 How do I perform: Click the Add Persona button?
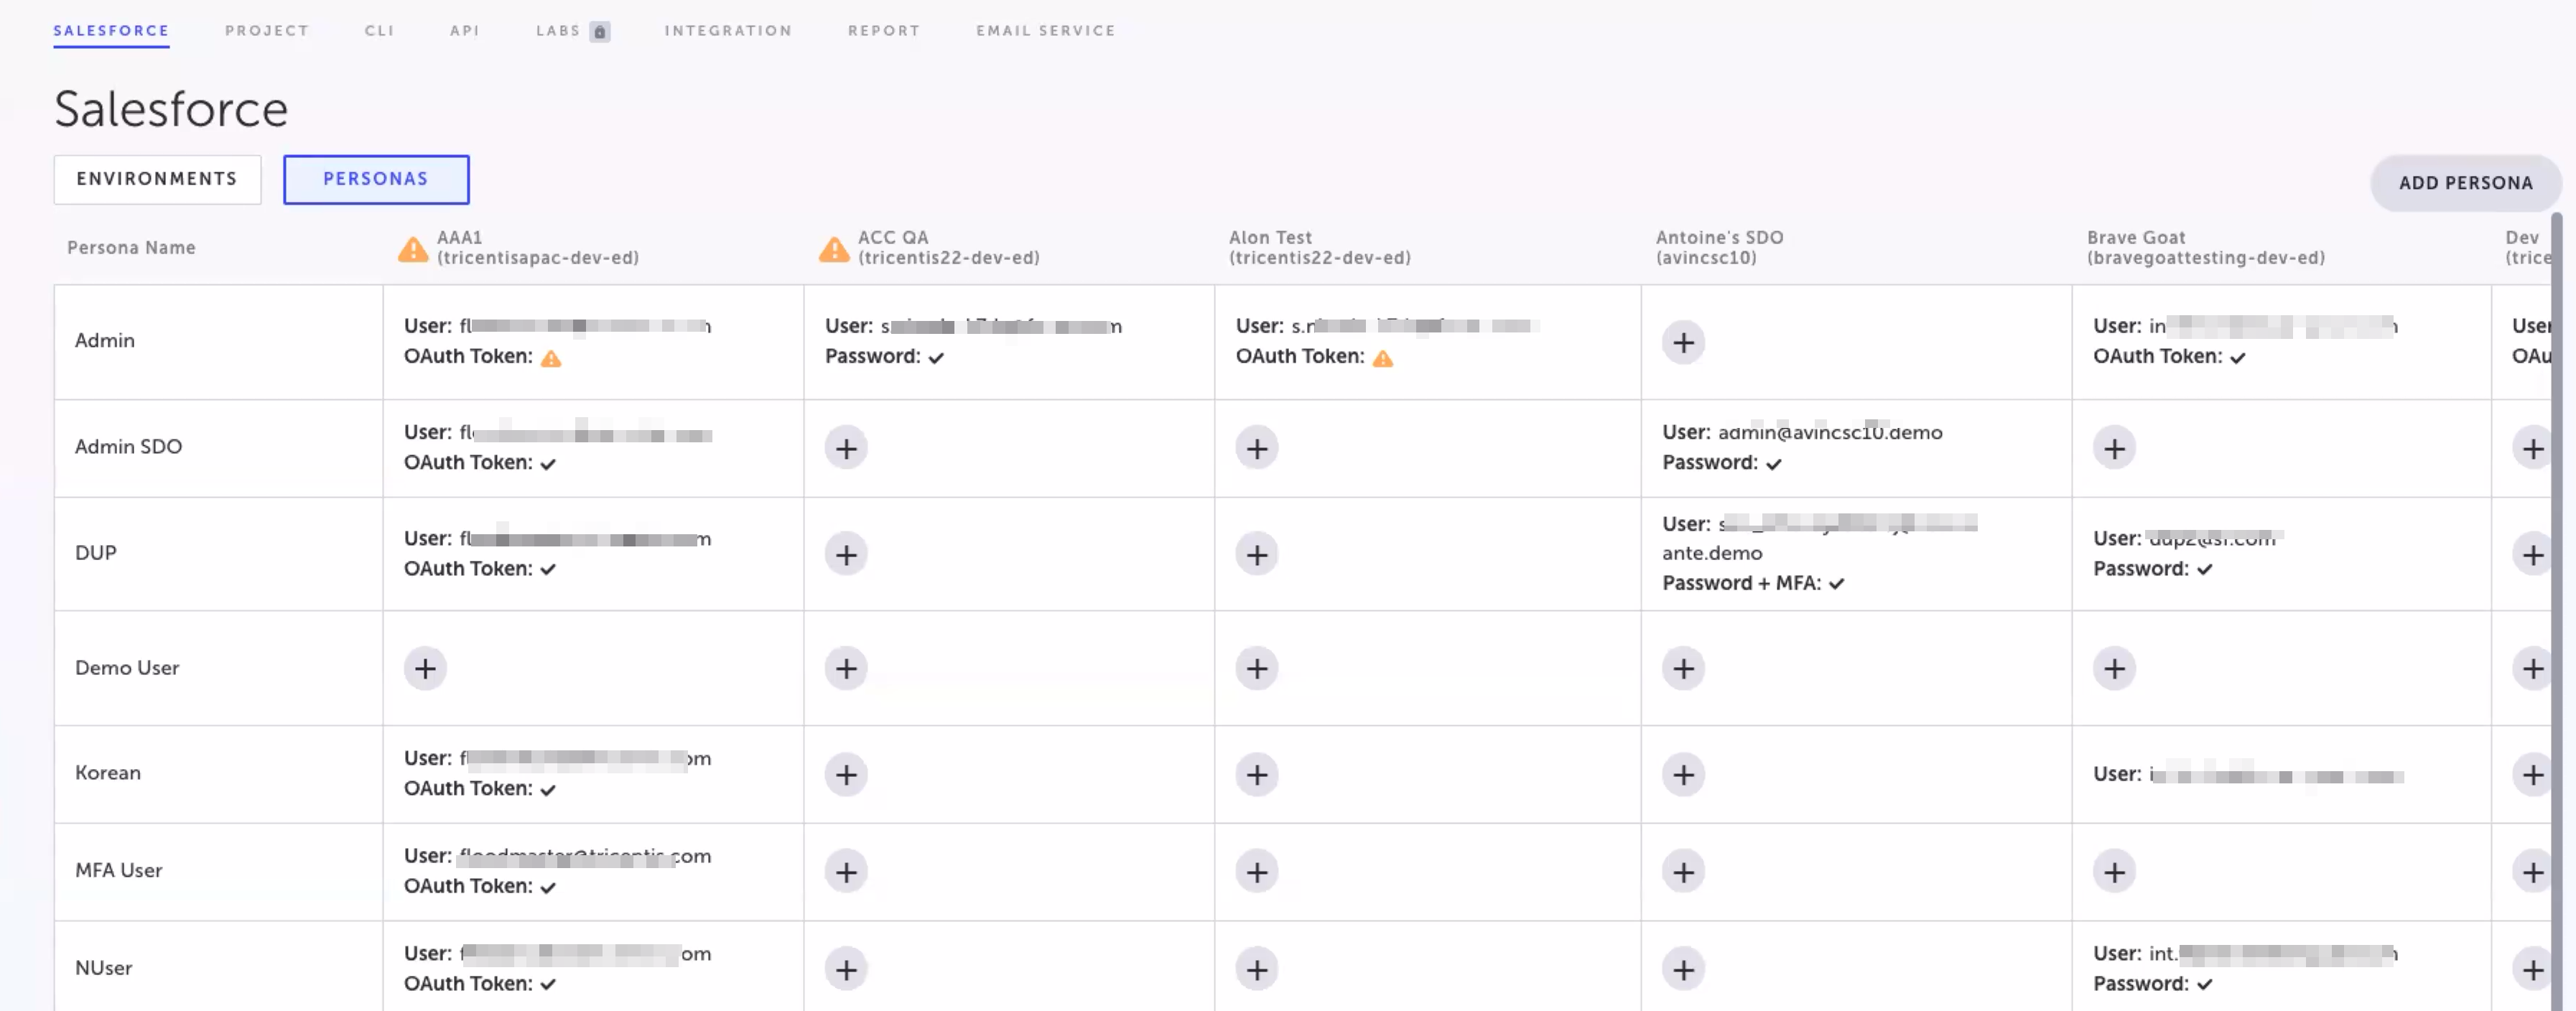tap(2465, 183)
